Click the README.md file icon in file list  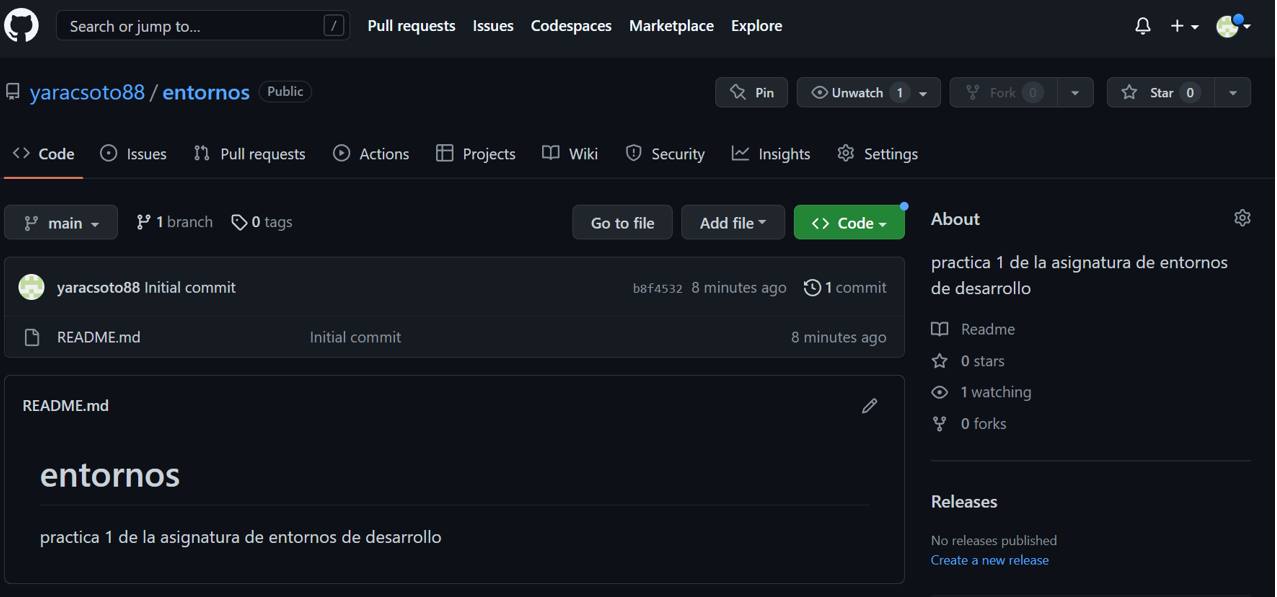point(30,337)
